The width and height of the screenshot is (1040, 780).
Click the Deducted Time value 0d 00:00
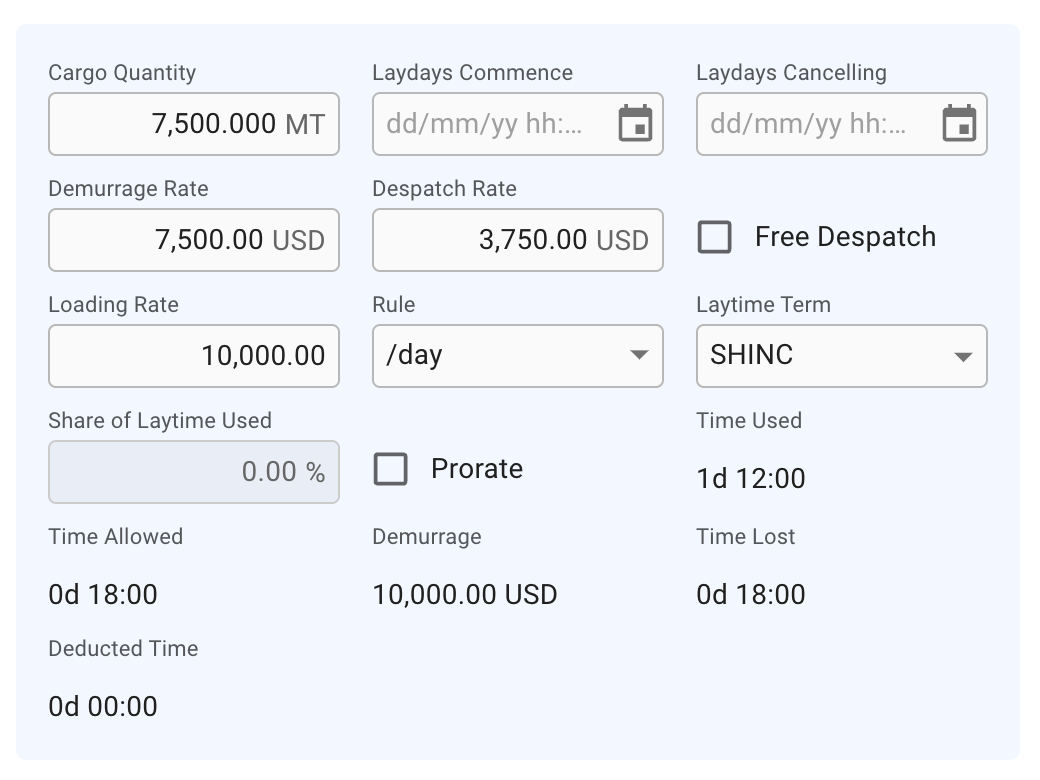103,707
